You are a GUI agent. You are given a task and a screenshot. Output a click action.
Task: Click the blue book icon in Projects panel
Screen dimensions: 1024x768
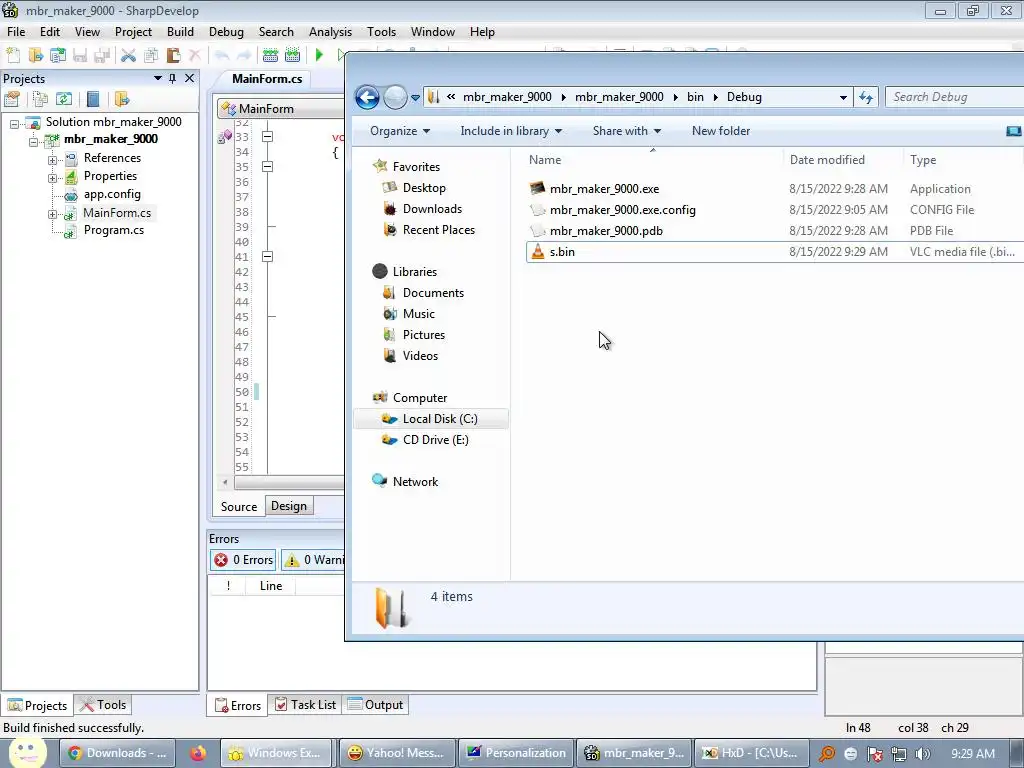pyautogui.click(x=93, y=99)
